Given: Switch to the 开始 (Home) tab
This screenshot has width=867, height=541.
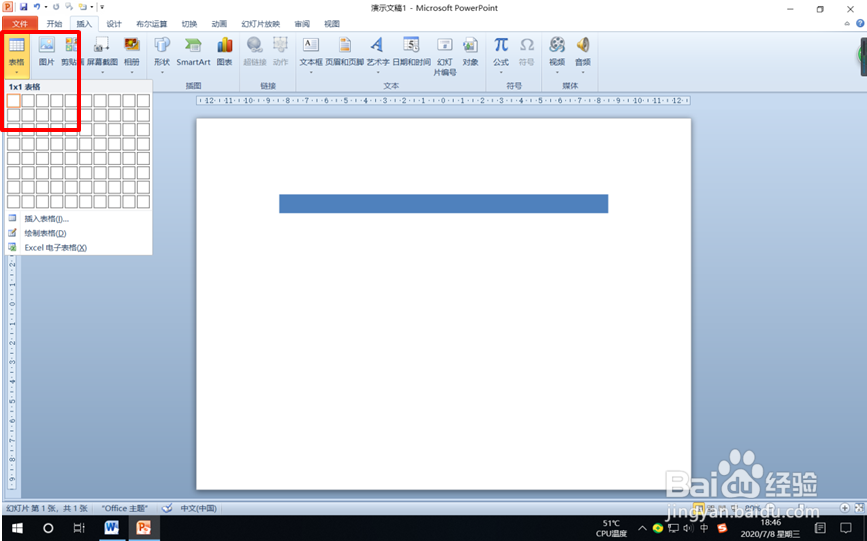Looking at the screenshot, I should [x=54, y=24].
